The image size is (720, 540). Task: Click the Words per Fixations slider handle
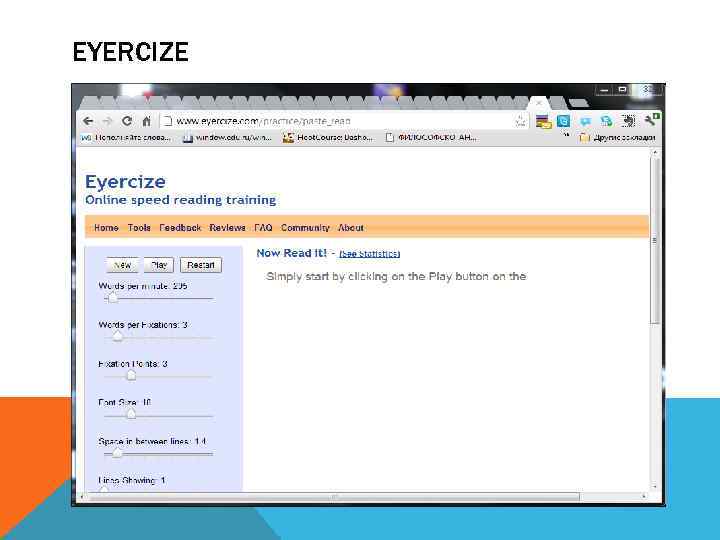[118, 336]
